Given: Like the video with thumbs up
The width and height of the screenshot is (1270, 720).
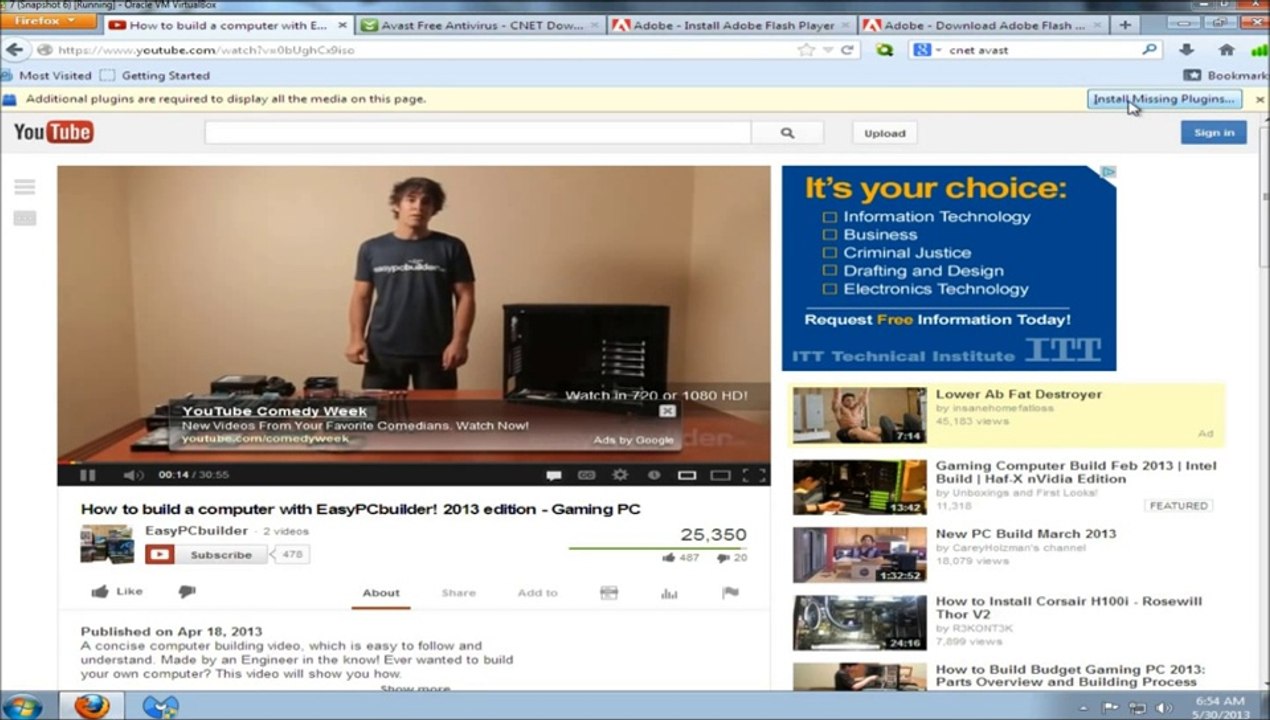Looking at the screenshot, I should click(x=117, y=591).
